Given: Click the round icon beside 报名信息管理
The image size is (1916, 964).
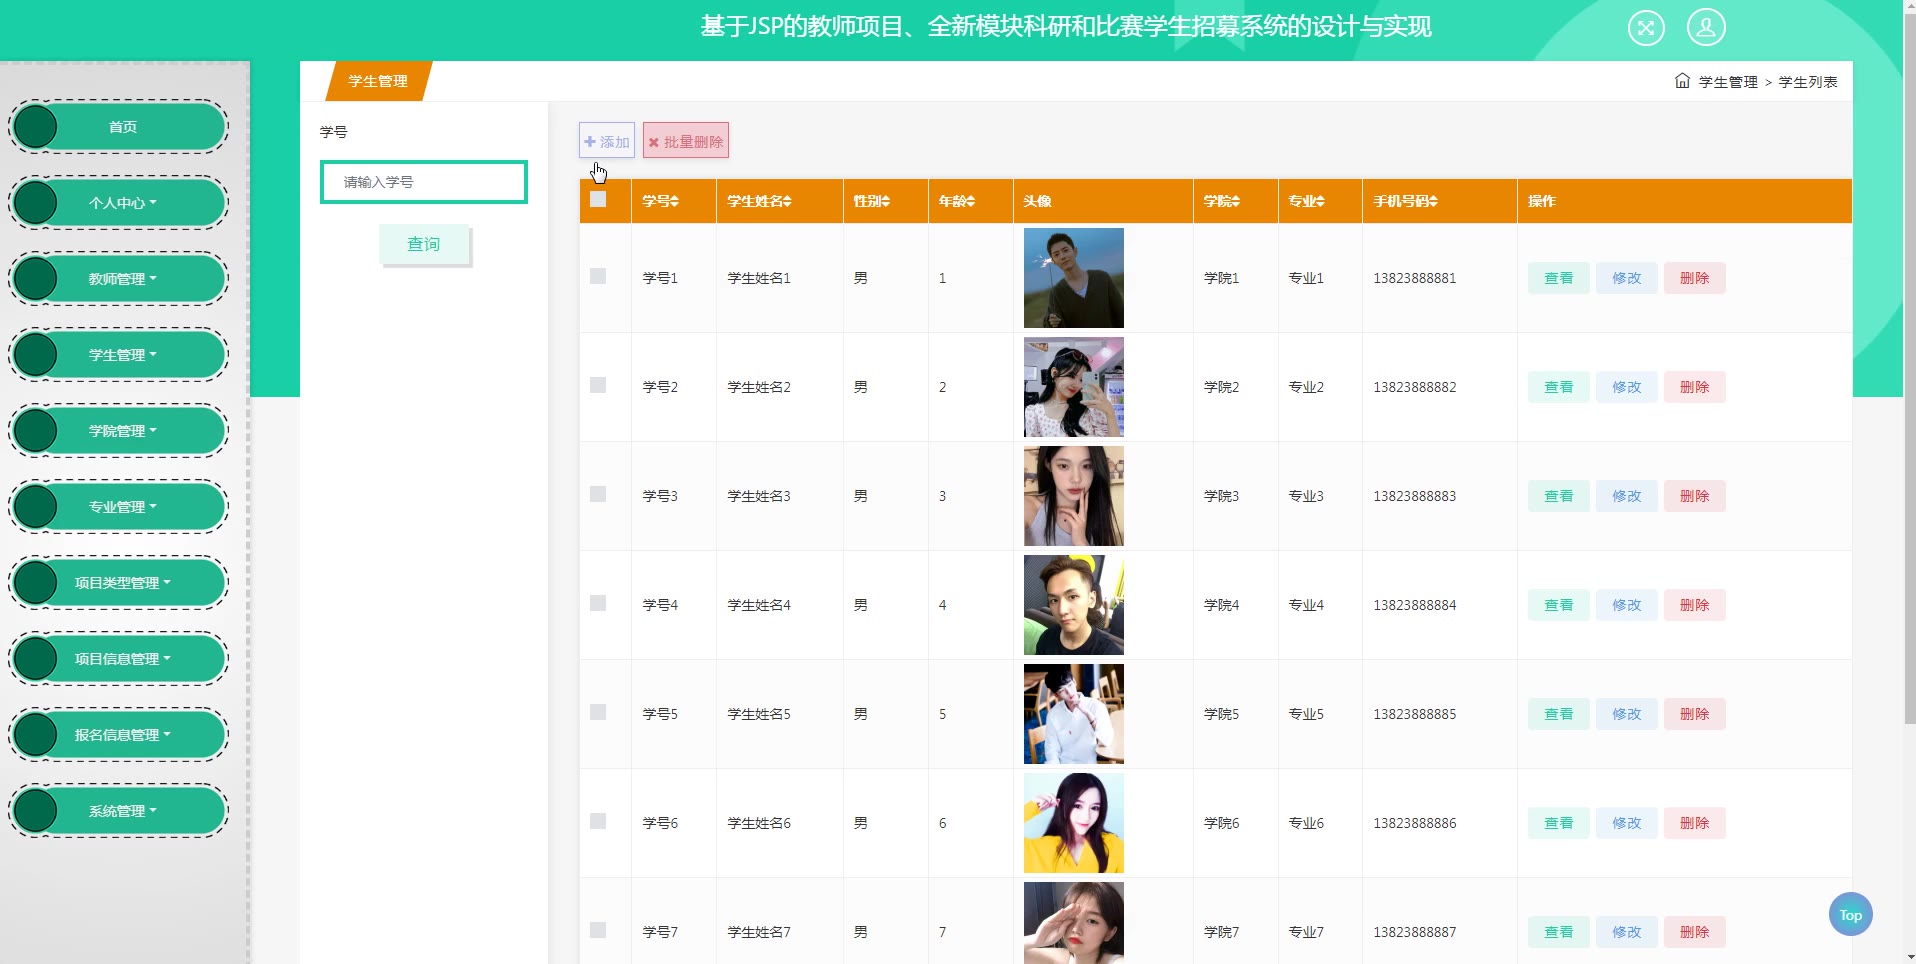Looking at the screenshot, I should pos(36,735).
